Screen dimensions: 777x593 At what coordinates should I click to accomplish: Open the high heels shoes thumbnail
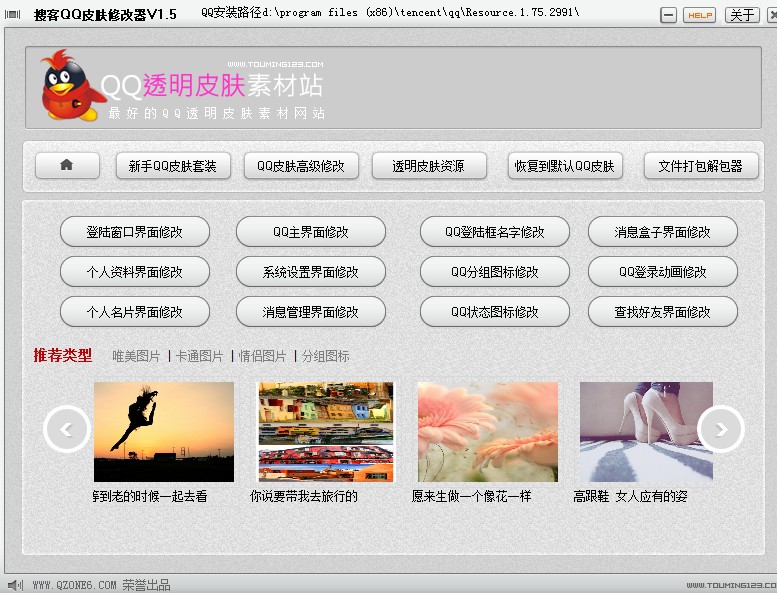pyautogui.click(x=646, y=432)
